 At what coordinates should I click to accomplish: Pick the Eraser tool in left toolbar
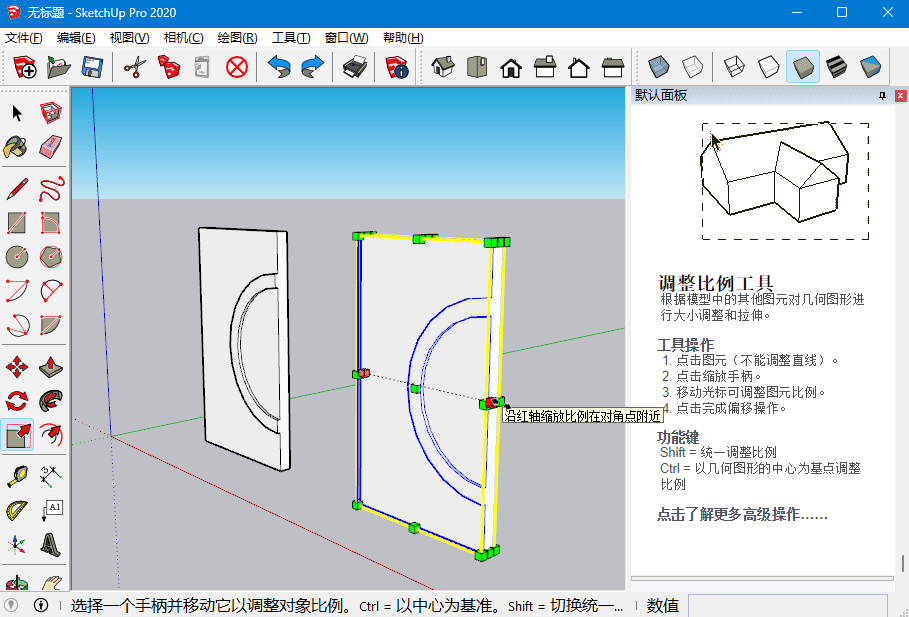point(51,147)
